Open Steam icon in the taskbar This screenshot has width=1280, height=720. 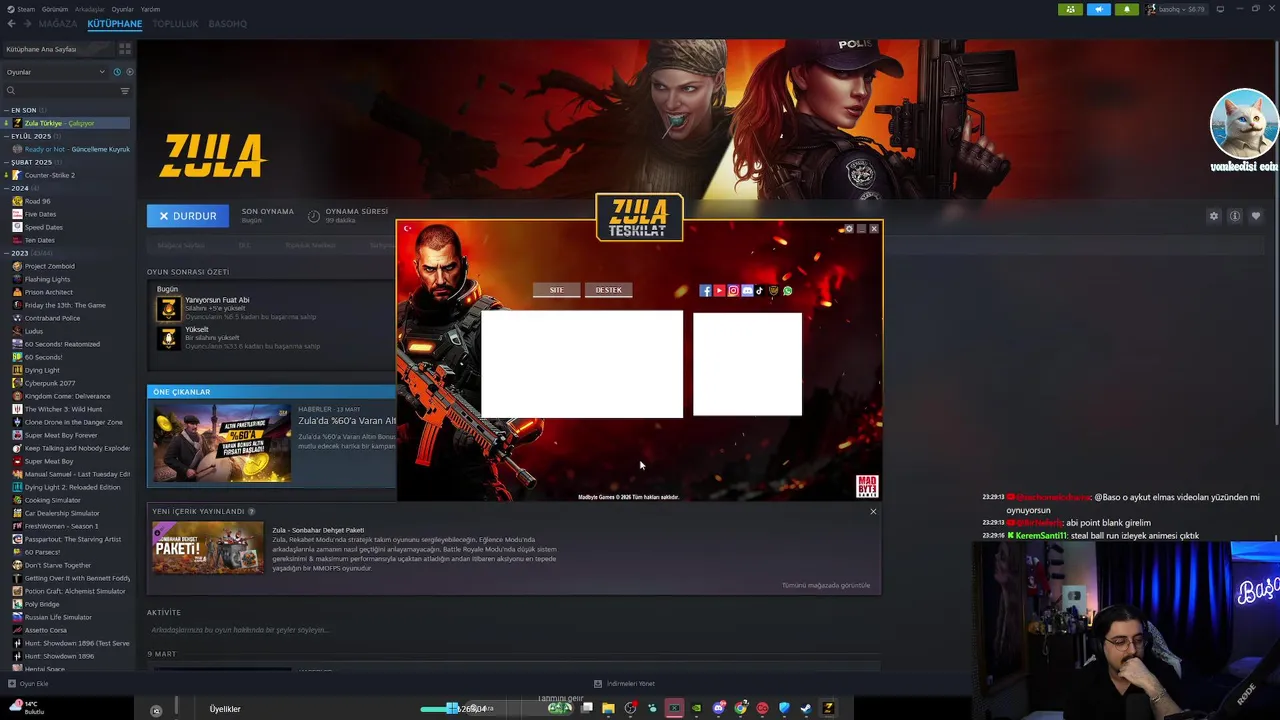[x=806, y=708]
